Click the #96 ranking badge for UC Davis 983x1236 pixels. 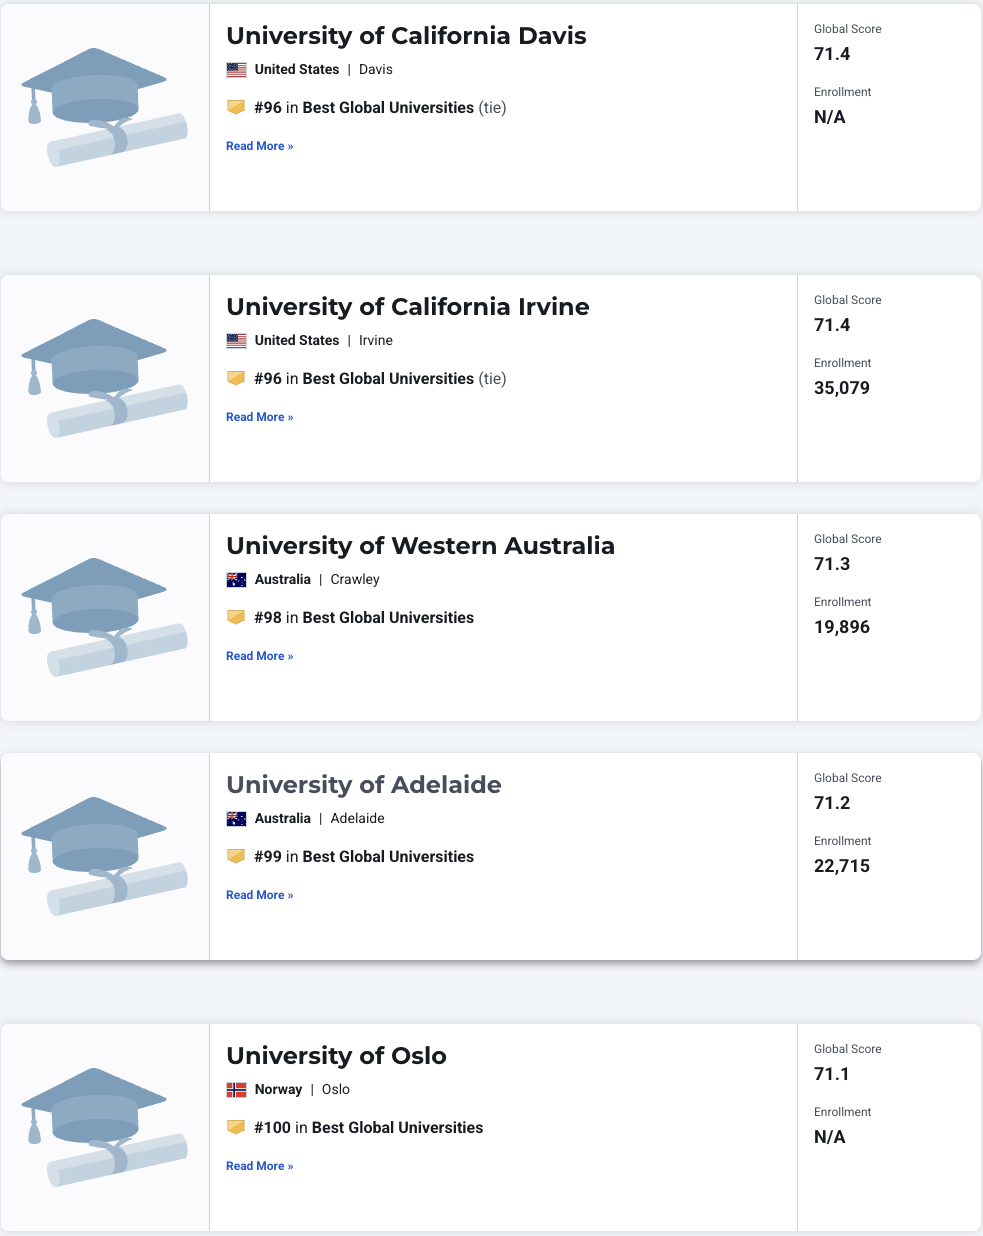236,107
